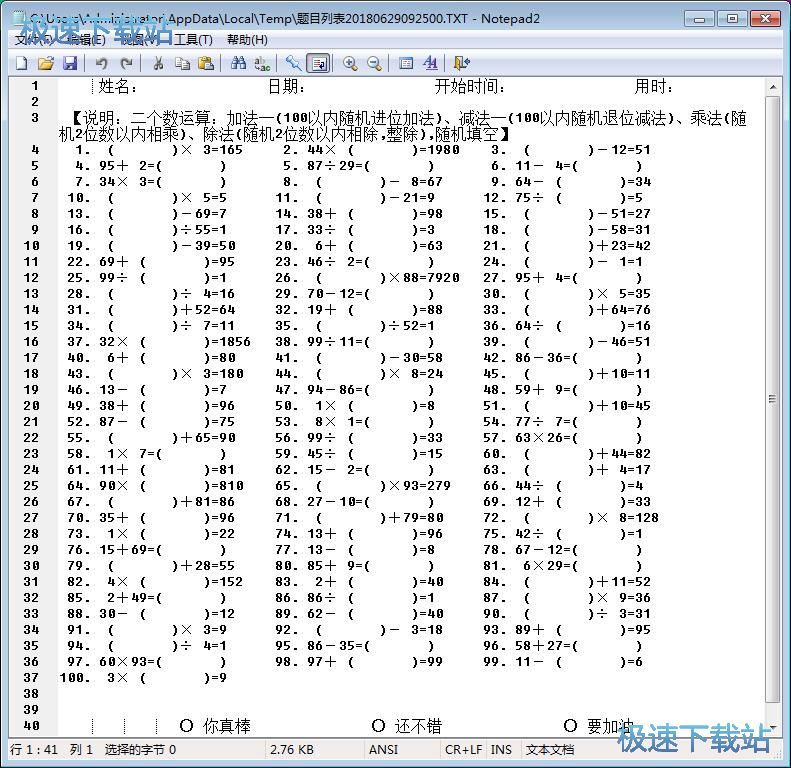This screenshot has height=768, width=791.
Task: Click the ○ 还不错 text
Action: coord(407,726)
